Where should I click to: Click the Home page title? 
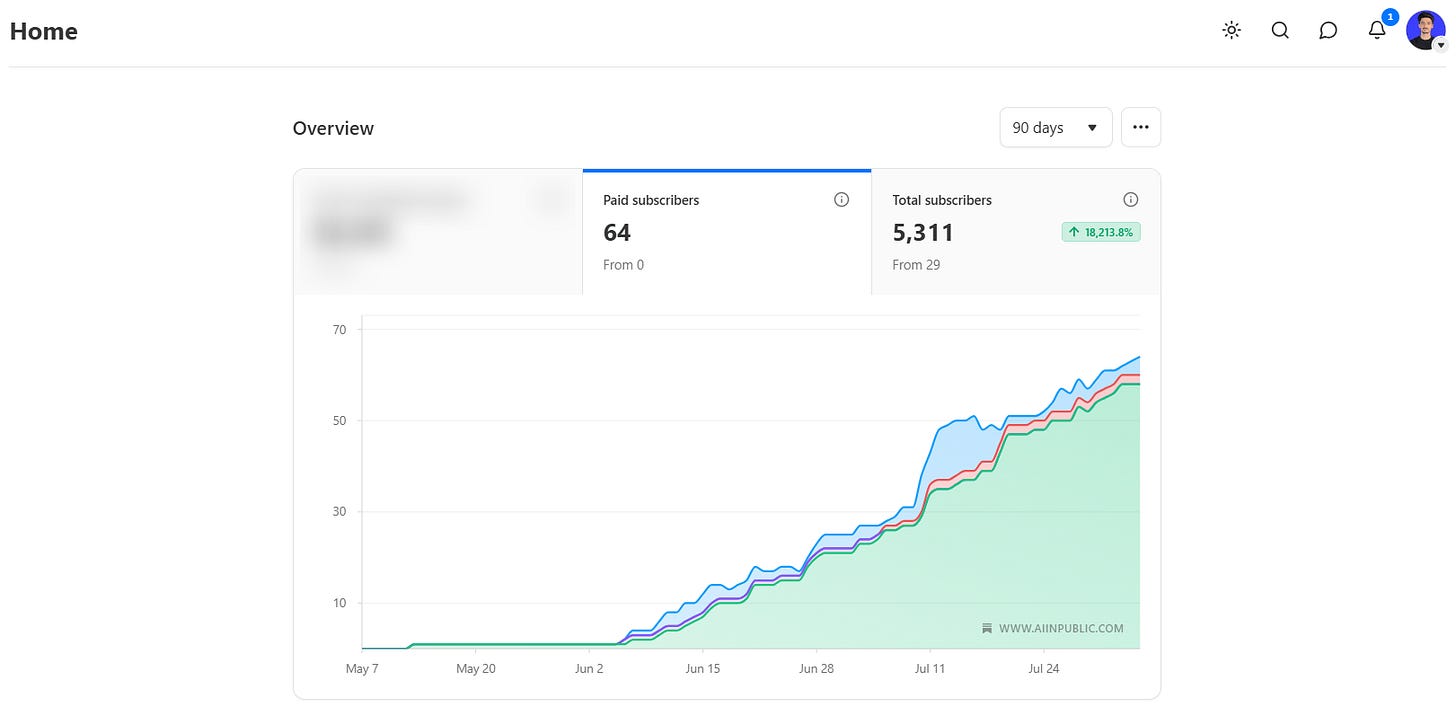[x=44, y=31]
